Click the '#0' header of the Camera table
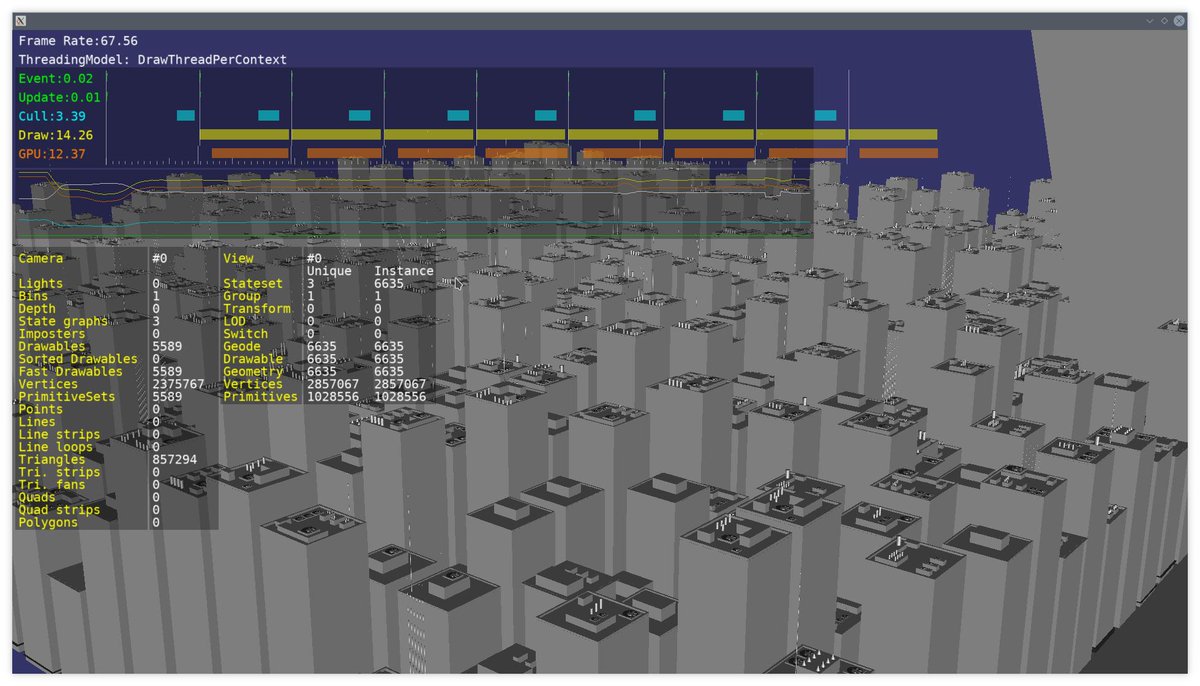Image resolution: width=1200 pixels, height=686 pixels. (160, 258)
